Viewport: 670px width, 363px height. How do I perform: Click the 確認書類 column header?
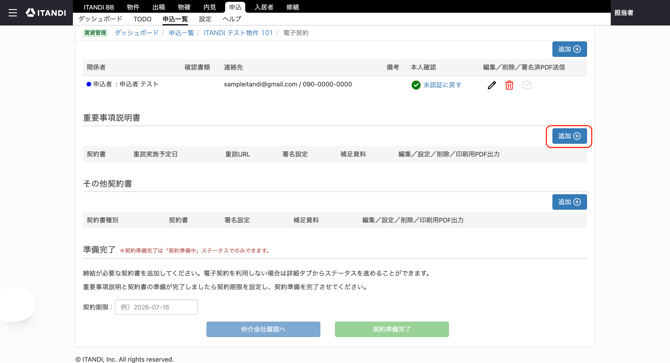197,67
